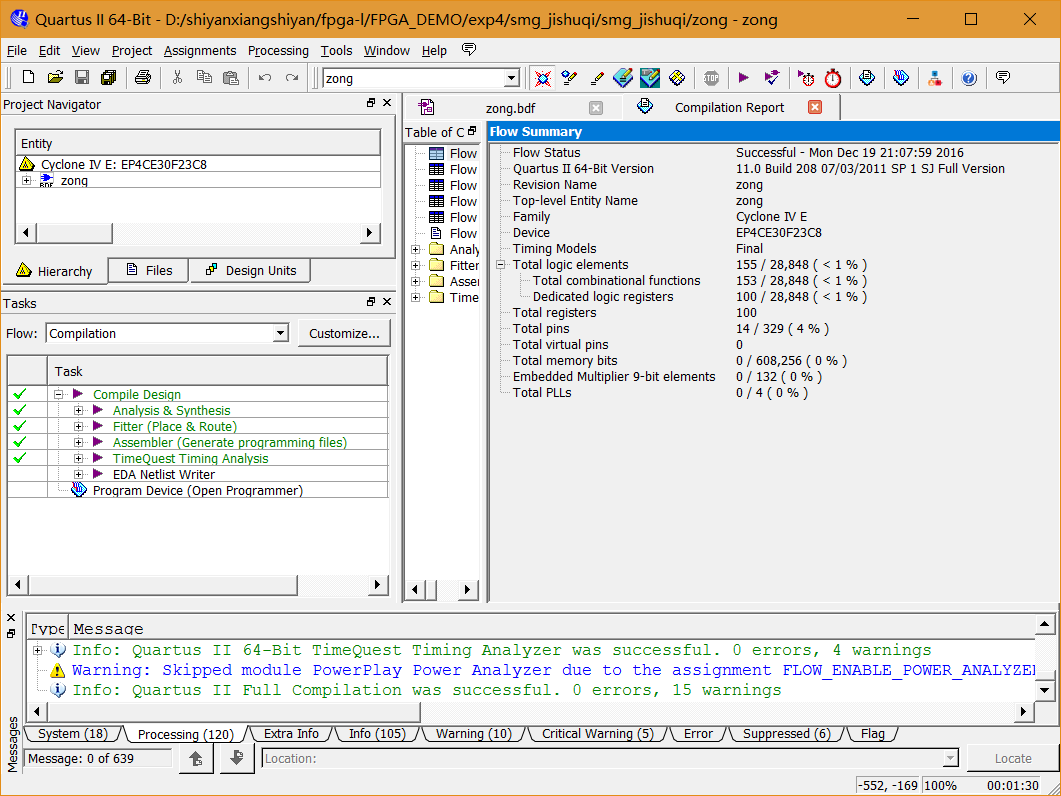Start Compilation with the purple play icon
Screen dimensions: 1061x796
point(744,78)
